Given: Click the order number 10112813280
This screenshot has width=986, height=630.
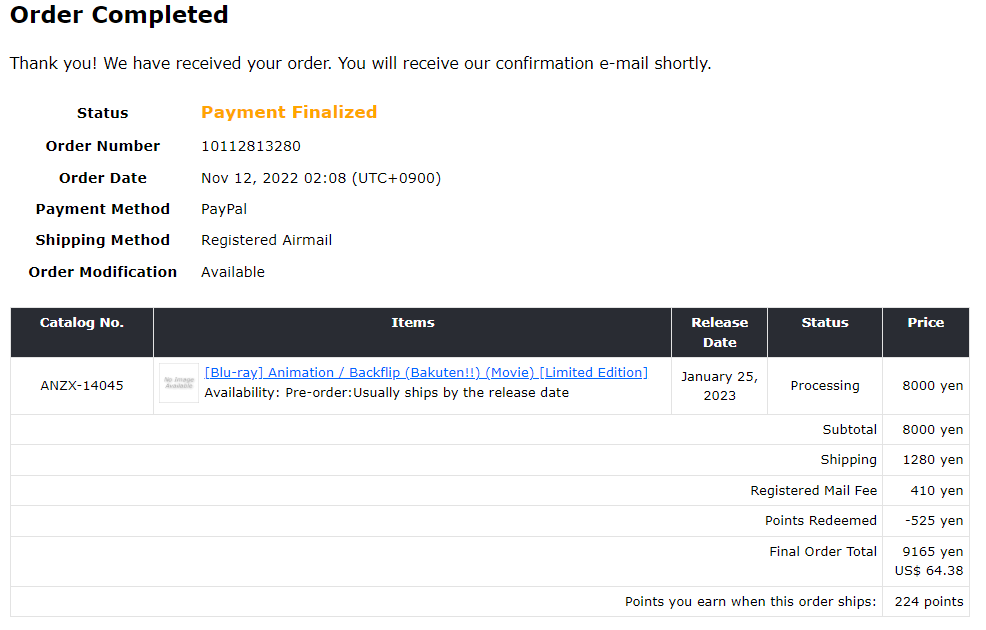Looking at the screenshot, I should pyautogui.click(x=251, y=146).
